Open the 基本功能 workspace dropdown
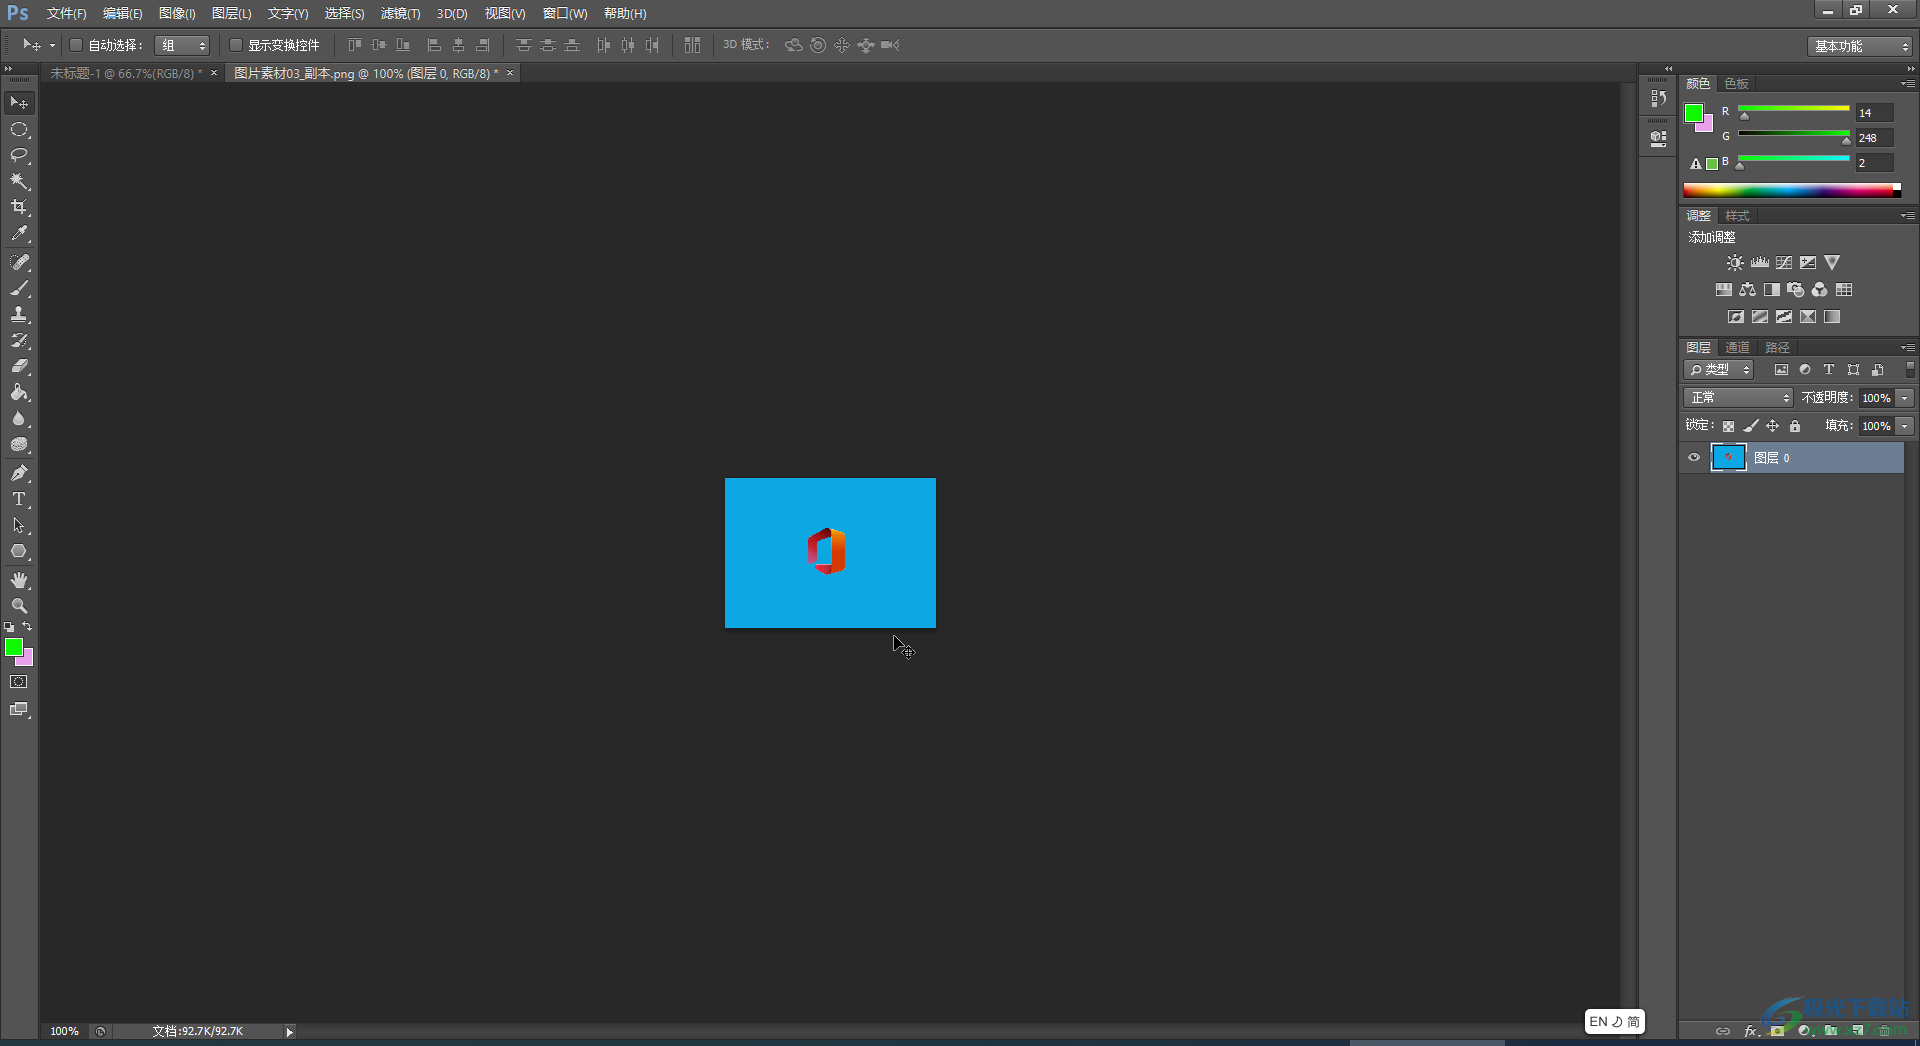The width and height of the screenshot is (1920, 1046). 1861,46
